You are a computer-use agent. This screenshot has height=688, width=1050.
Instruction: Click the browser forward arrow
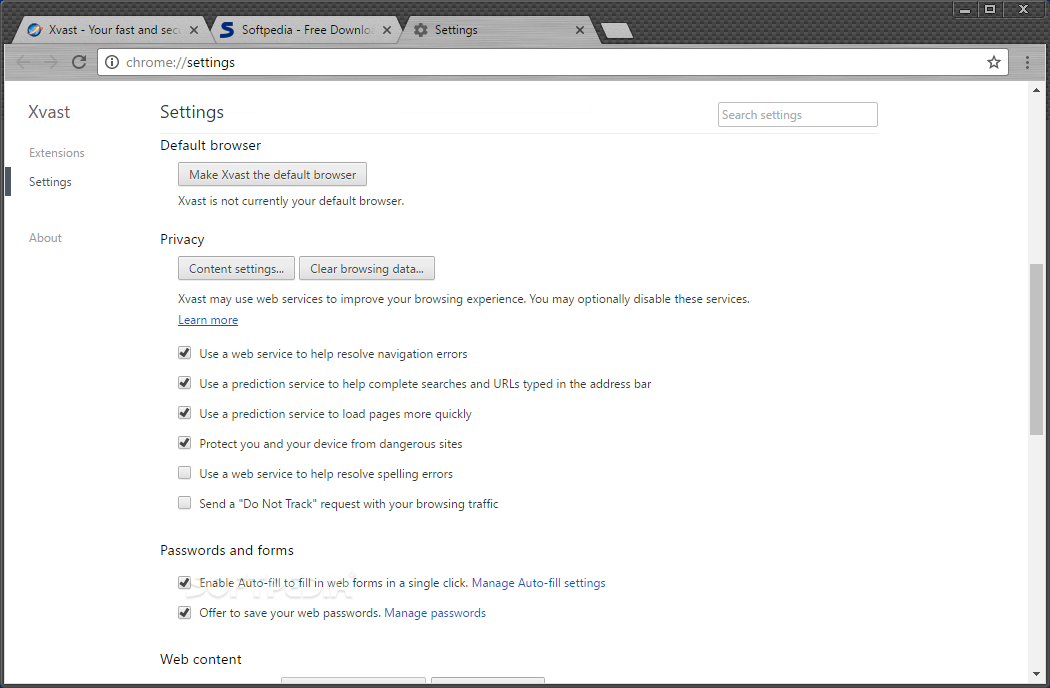point(51,62)
